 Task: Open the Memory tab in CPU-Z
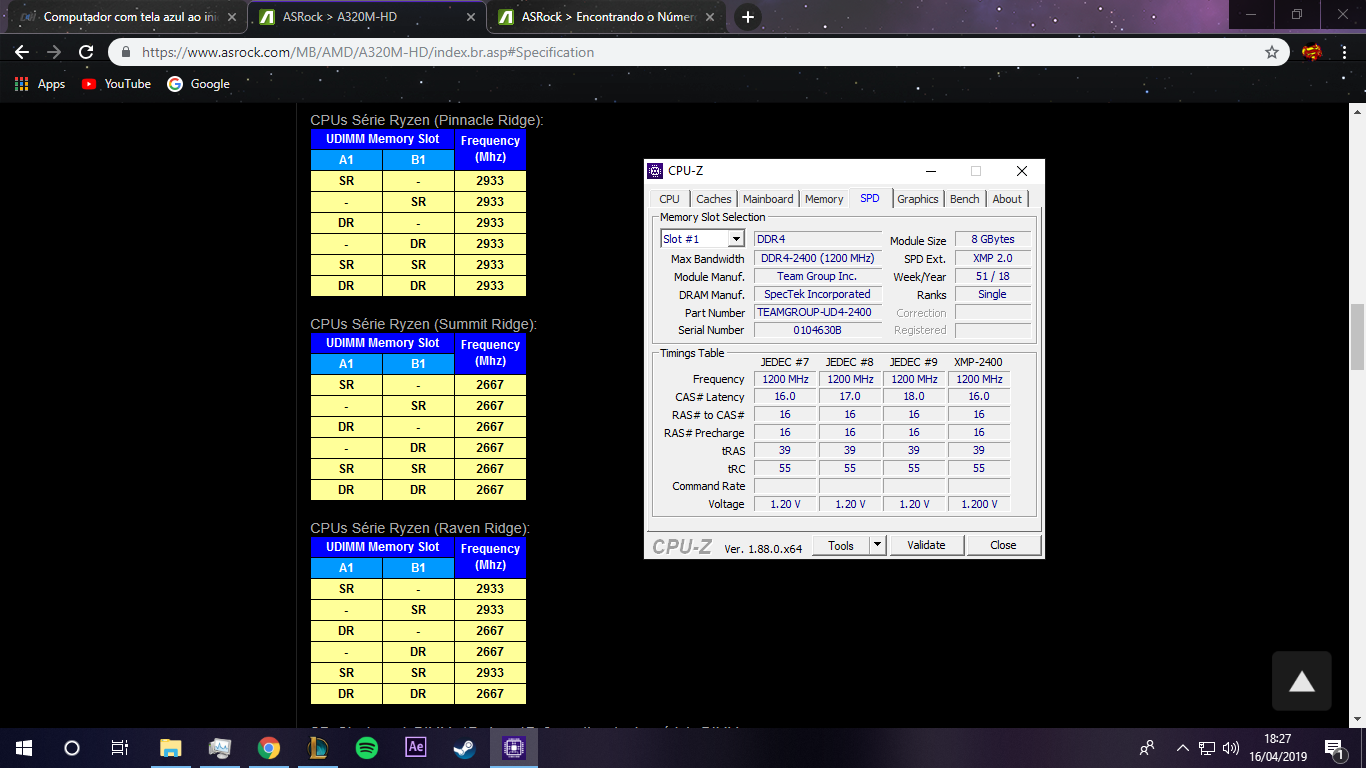tap(824, 199)
